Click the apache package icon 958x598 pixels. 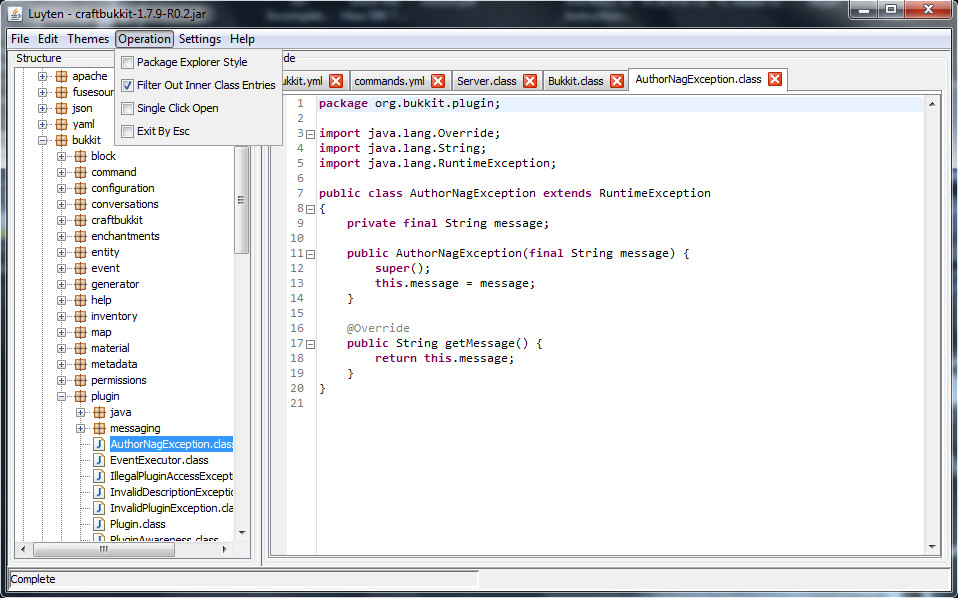click(61, 76)
